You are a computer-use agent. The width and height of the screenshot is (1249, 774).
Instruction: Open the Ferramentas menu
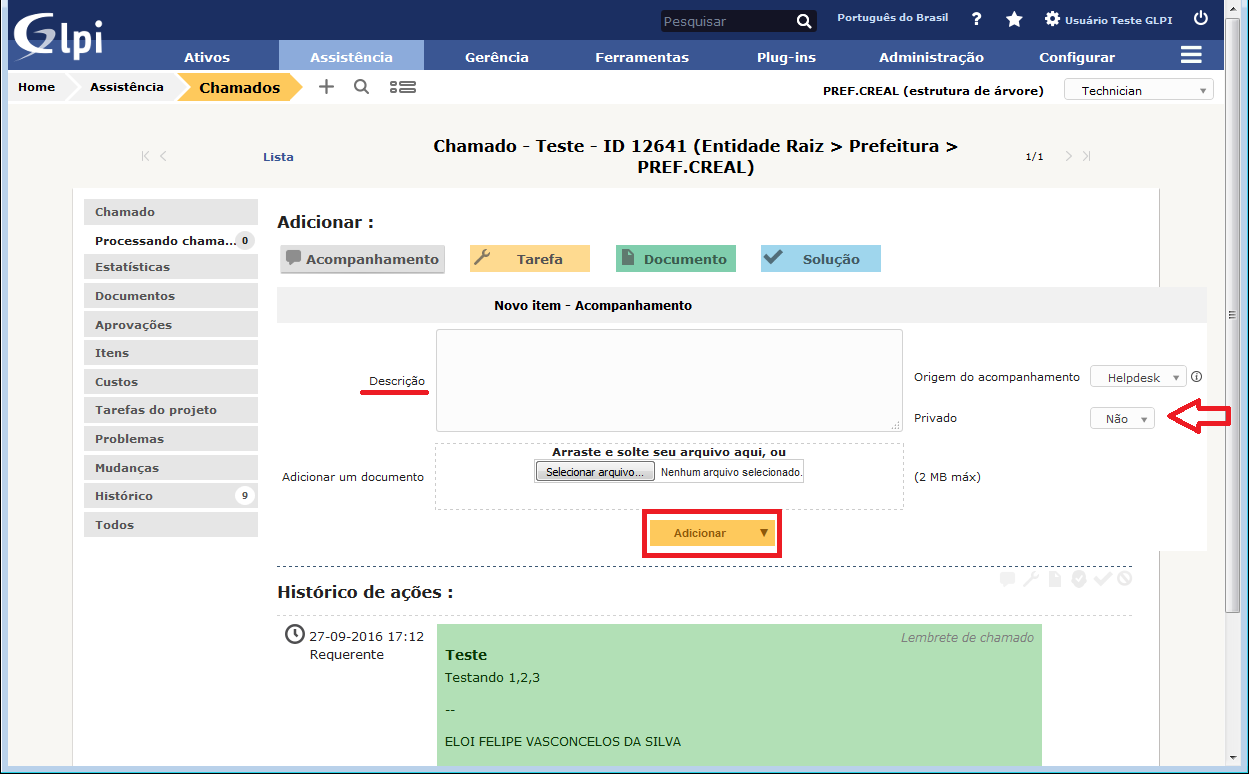(x=641, y=57)
